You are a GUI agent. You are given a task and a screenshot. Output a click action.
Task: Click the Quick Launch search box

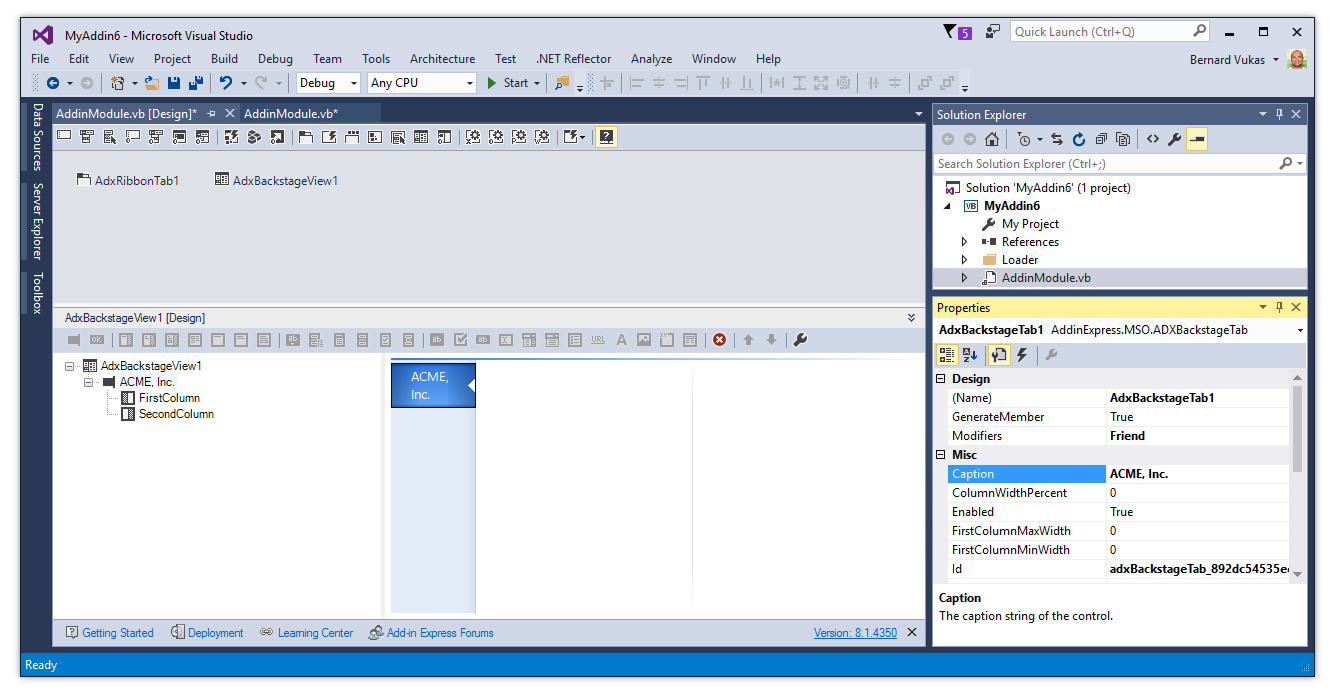1110,32
